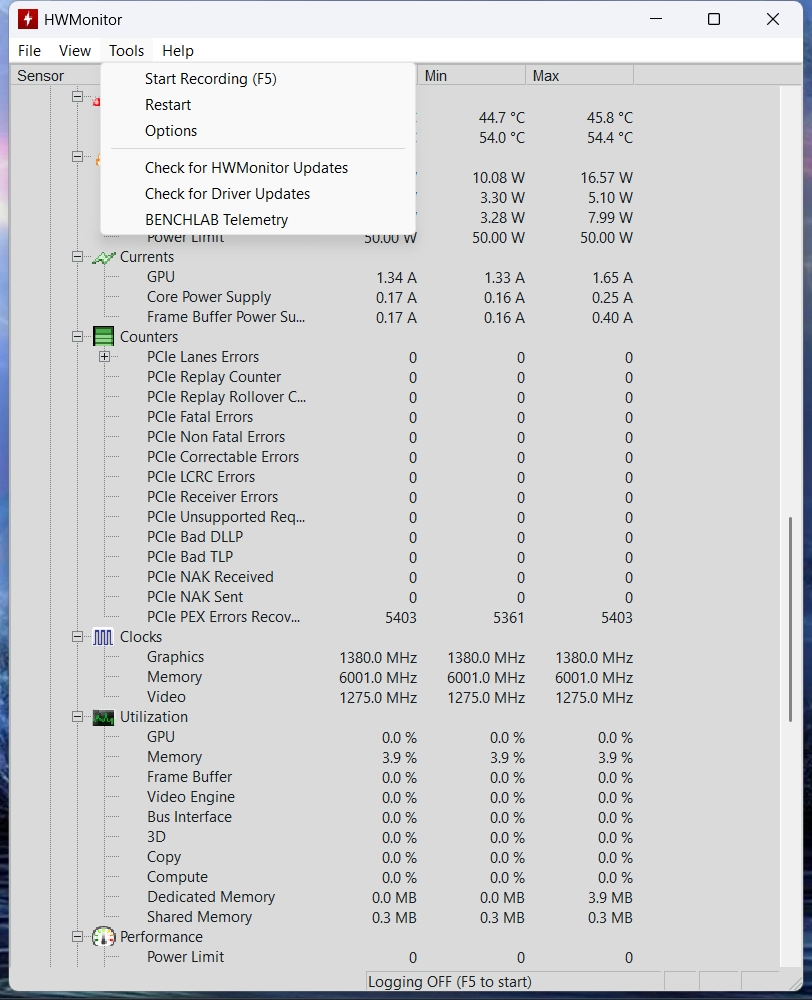Click the Max column header
The height and width of the screenshot is (1000, 812).
(580, 76)
